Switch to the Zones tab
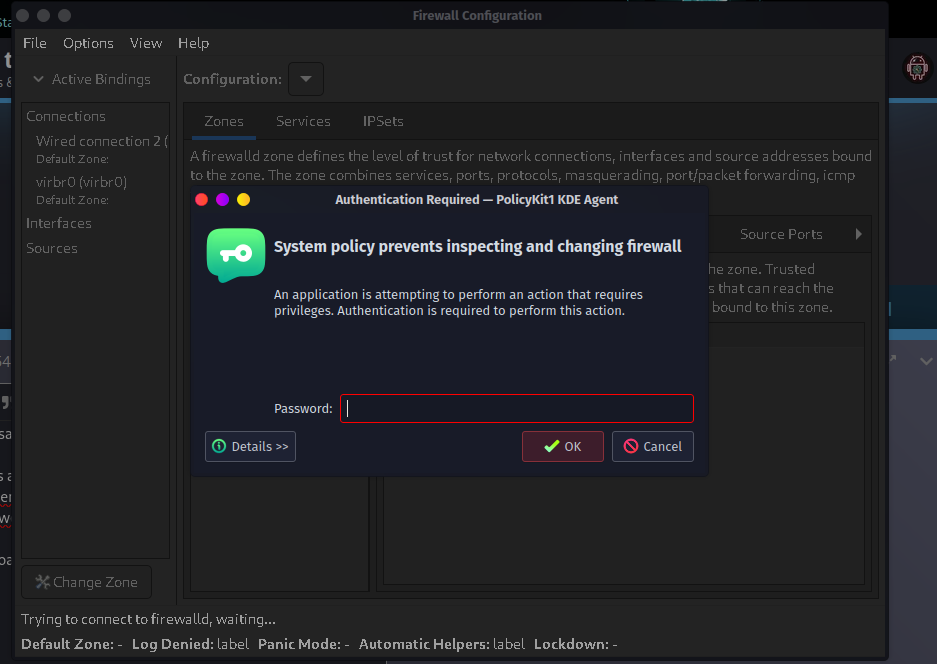Viewport: 937px width, 664px height. 224,121
